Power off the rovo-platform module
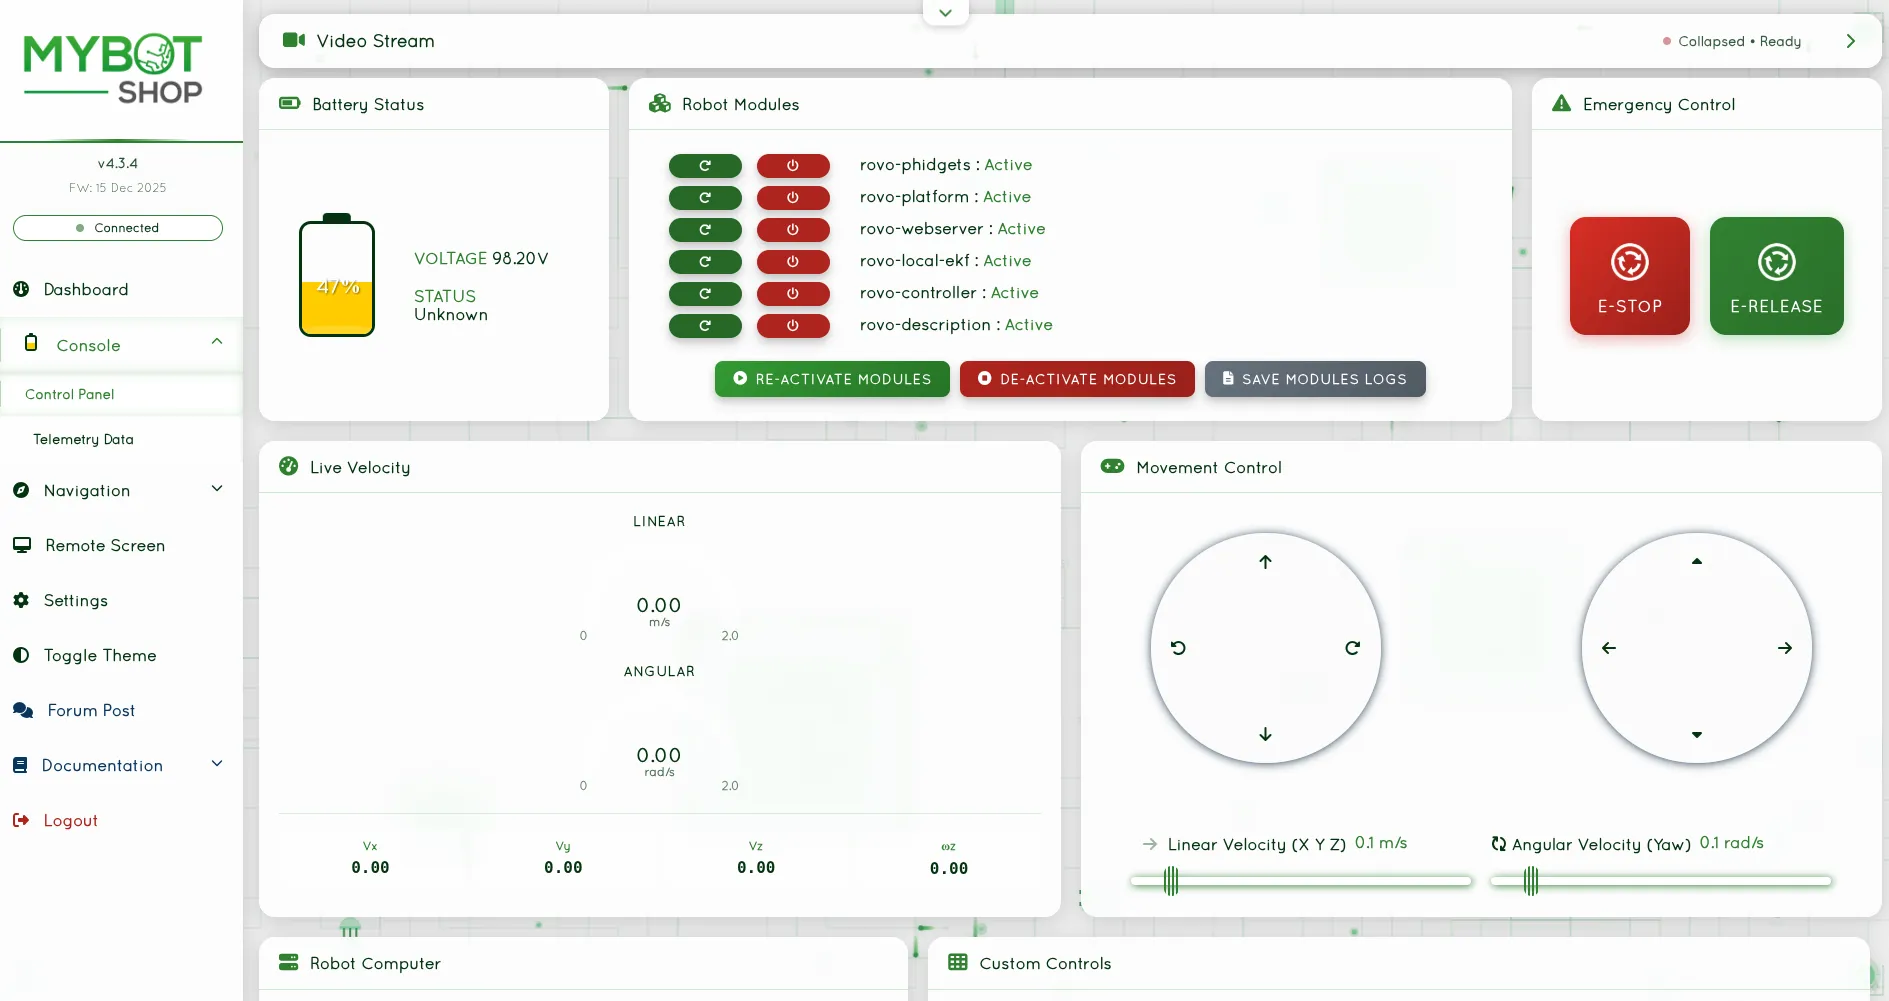This screenshot has width=1889, height=1001. pos(793,198)
